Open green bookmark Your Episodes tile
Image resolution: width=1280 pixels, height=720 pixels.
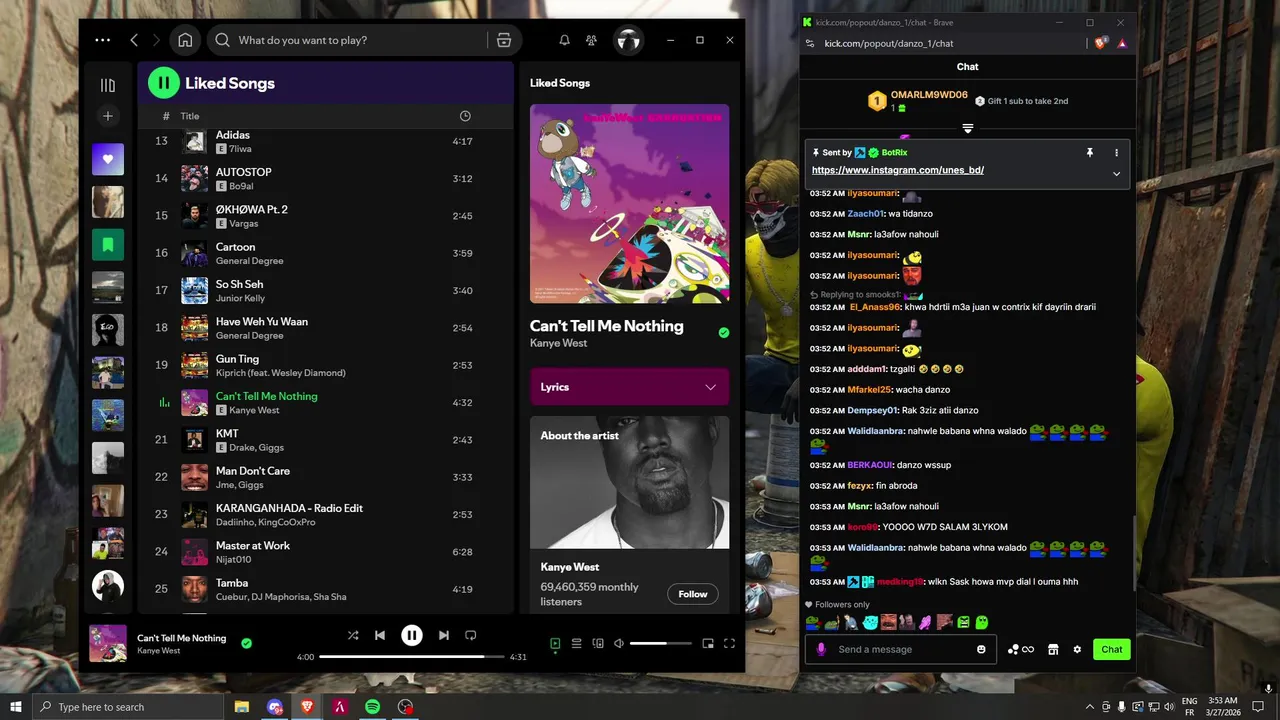pos(108,244)
